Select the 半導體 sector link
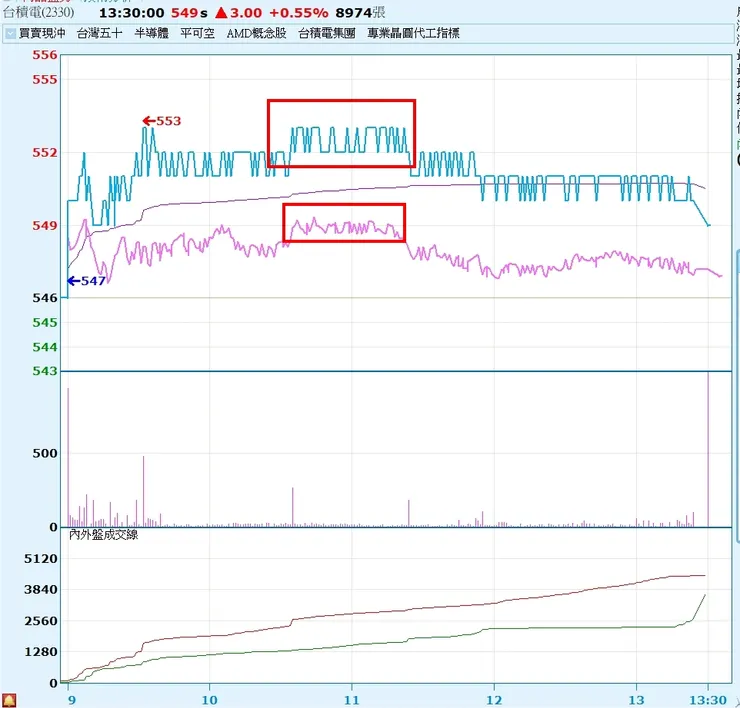Screen dimensions: 740x708 point(151,33)
